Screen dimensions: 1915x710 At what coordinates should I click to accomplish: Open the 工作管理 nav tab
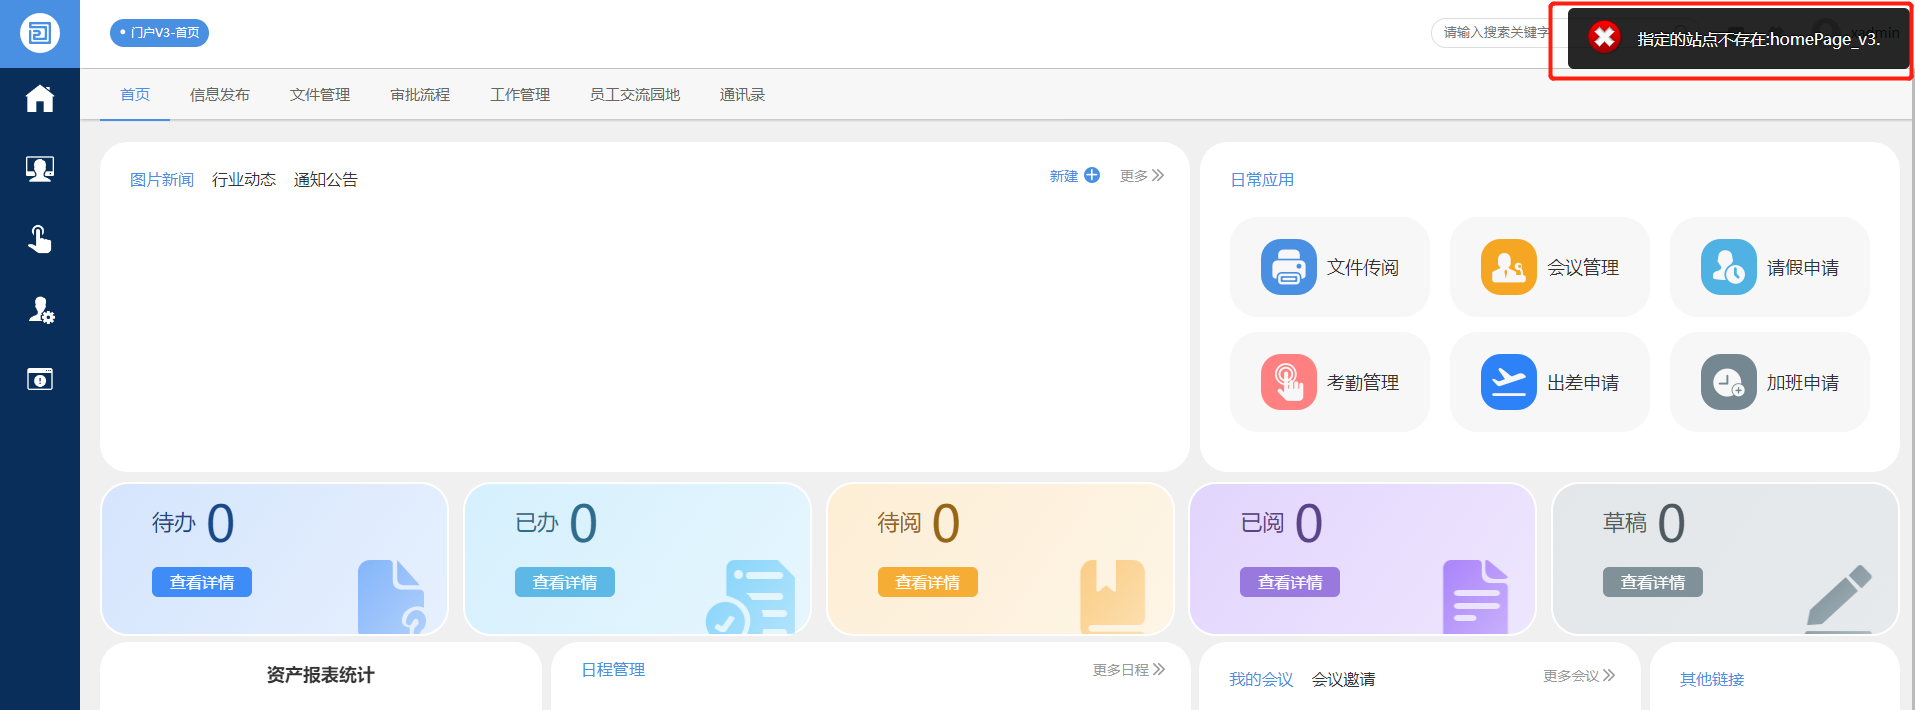[x=520, y=94]
